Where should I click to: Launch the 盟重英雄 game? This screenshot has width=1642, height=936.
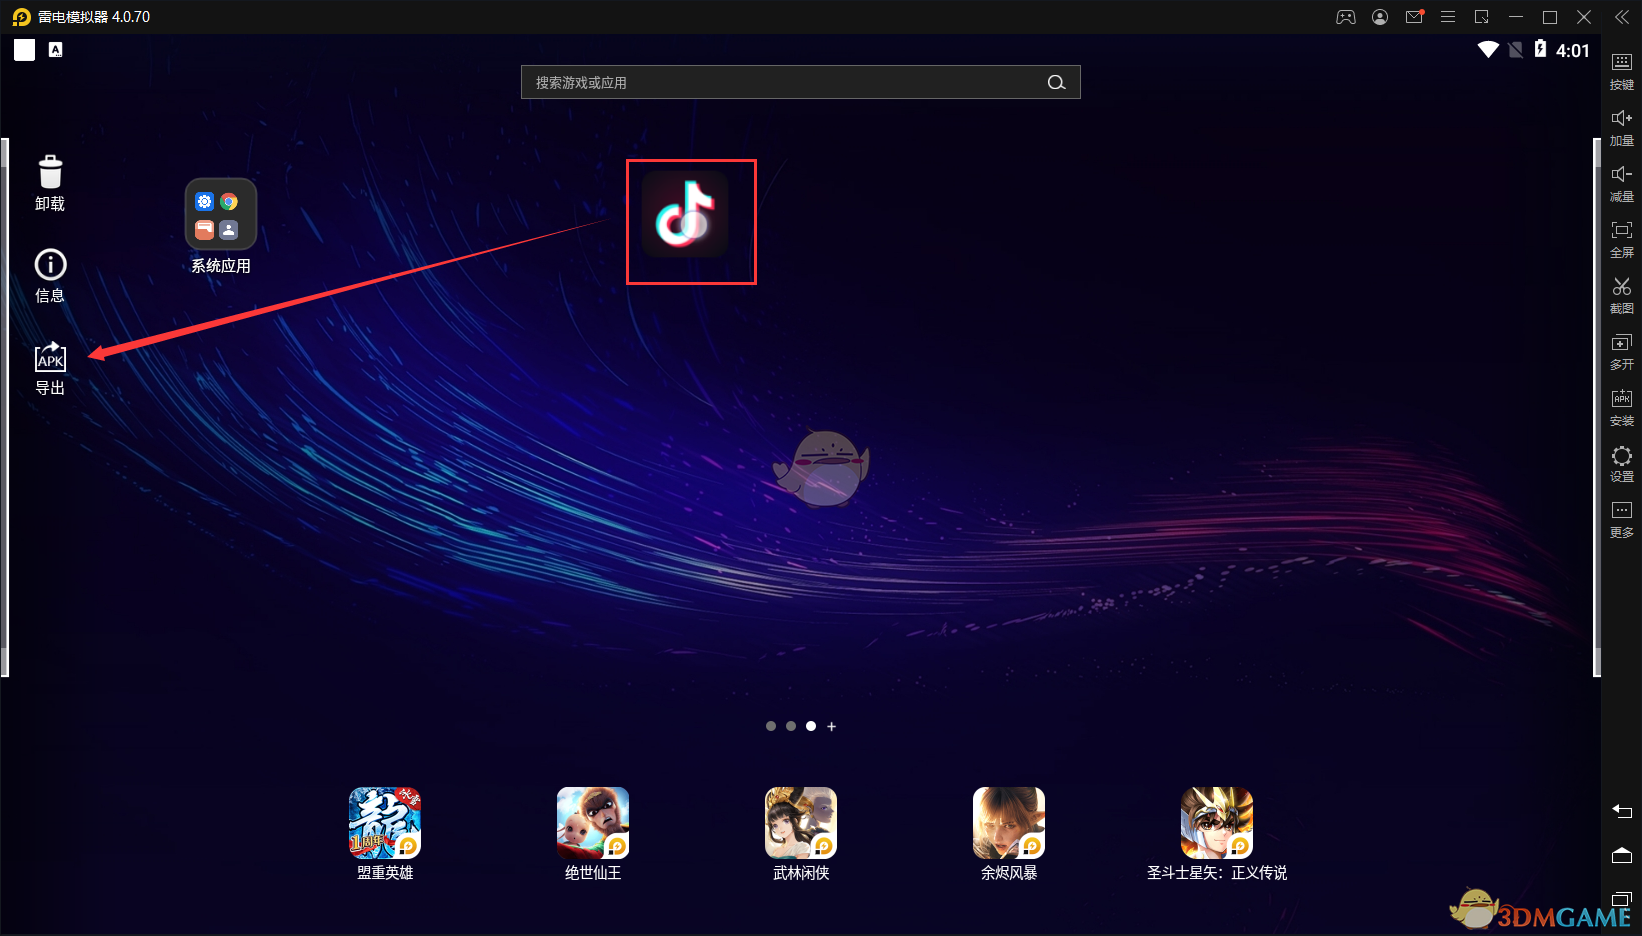(x=385, y=823)
